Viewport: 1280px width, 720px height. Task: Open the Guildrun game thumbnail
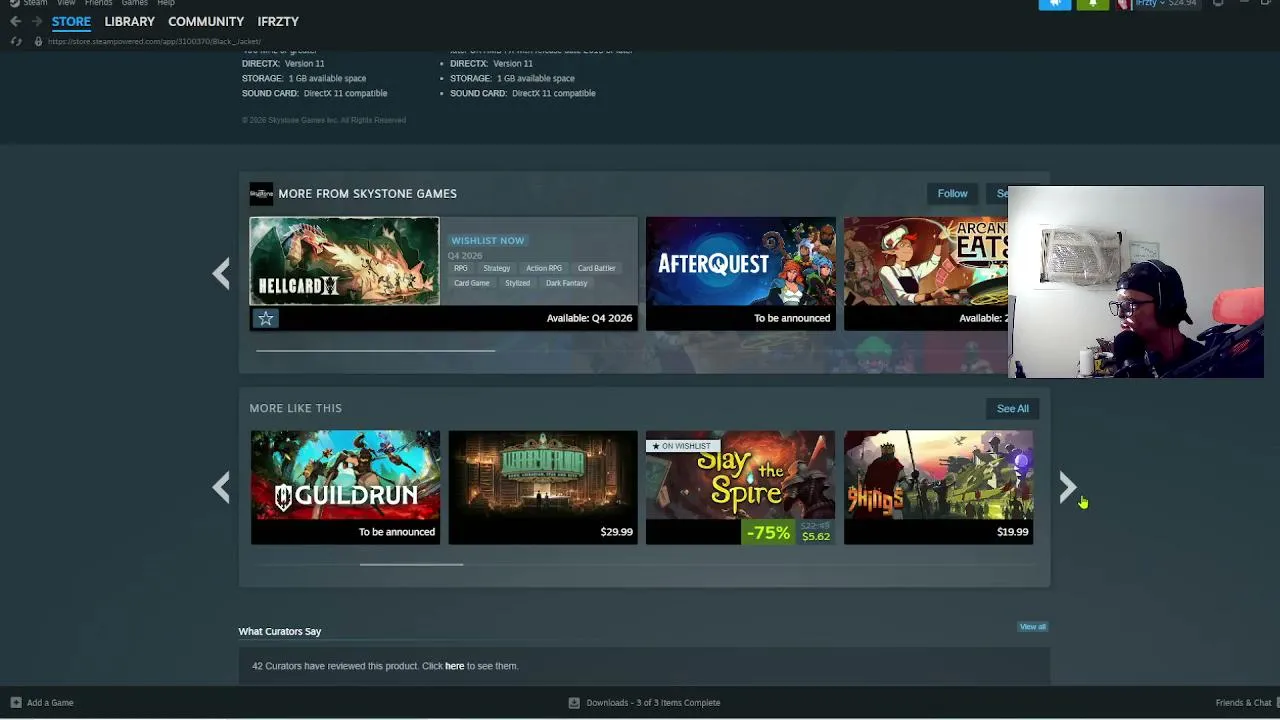tap(345, 475)
